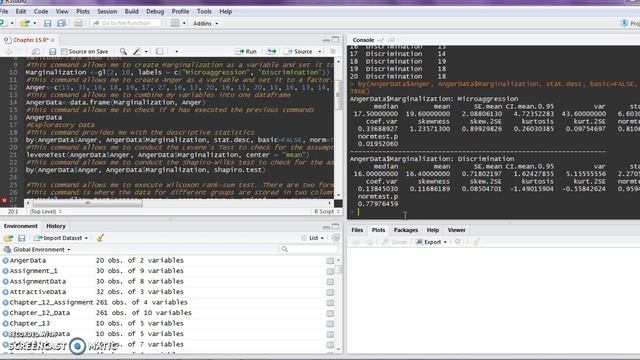
Task: Click the Zoom plot button
Action: 395,242
